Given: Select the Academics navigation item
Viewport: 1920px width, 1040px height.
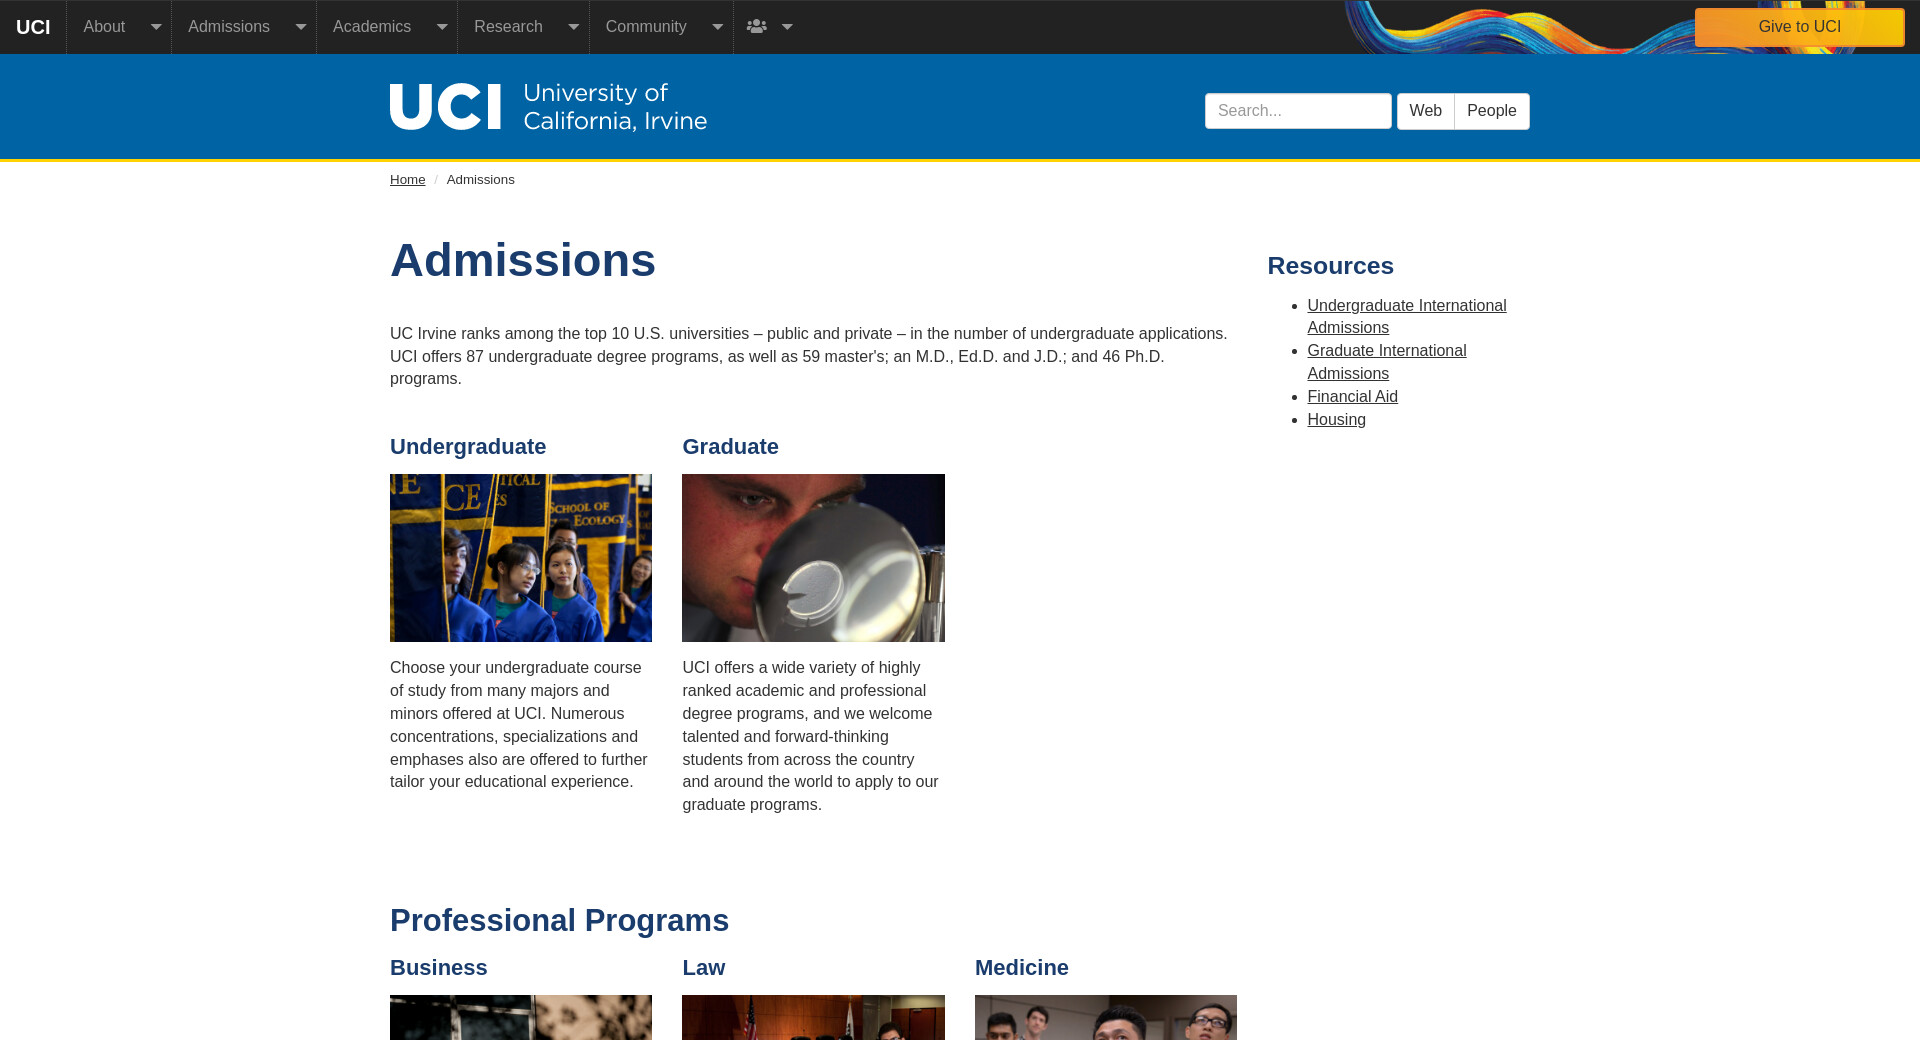Looking at the screenshot, I should [371, 27].
